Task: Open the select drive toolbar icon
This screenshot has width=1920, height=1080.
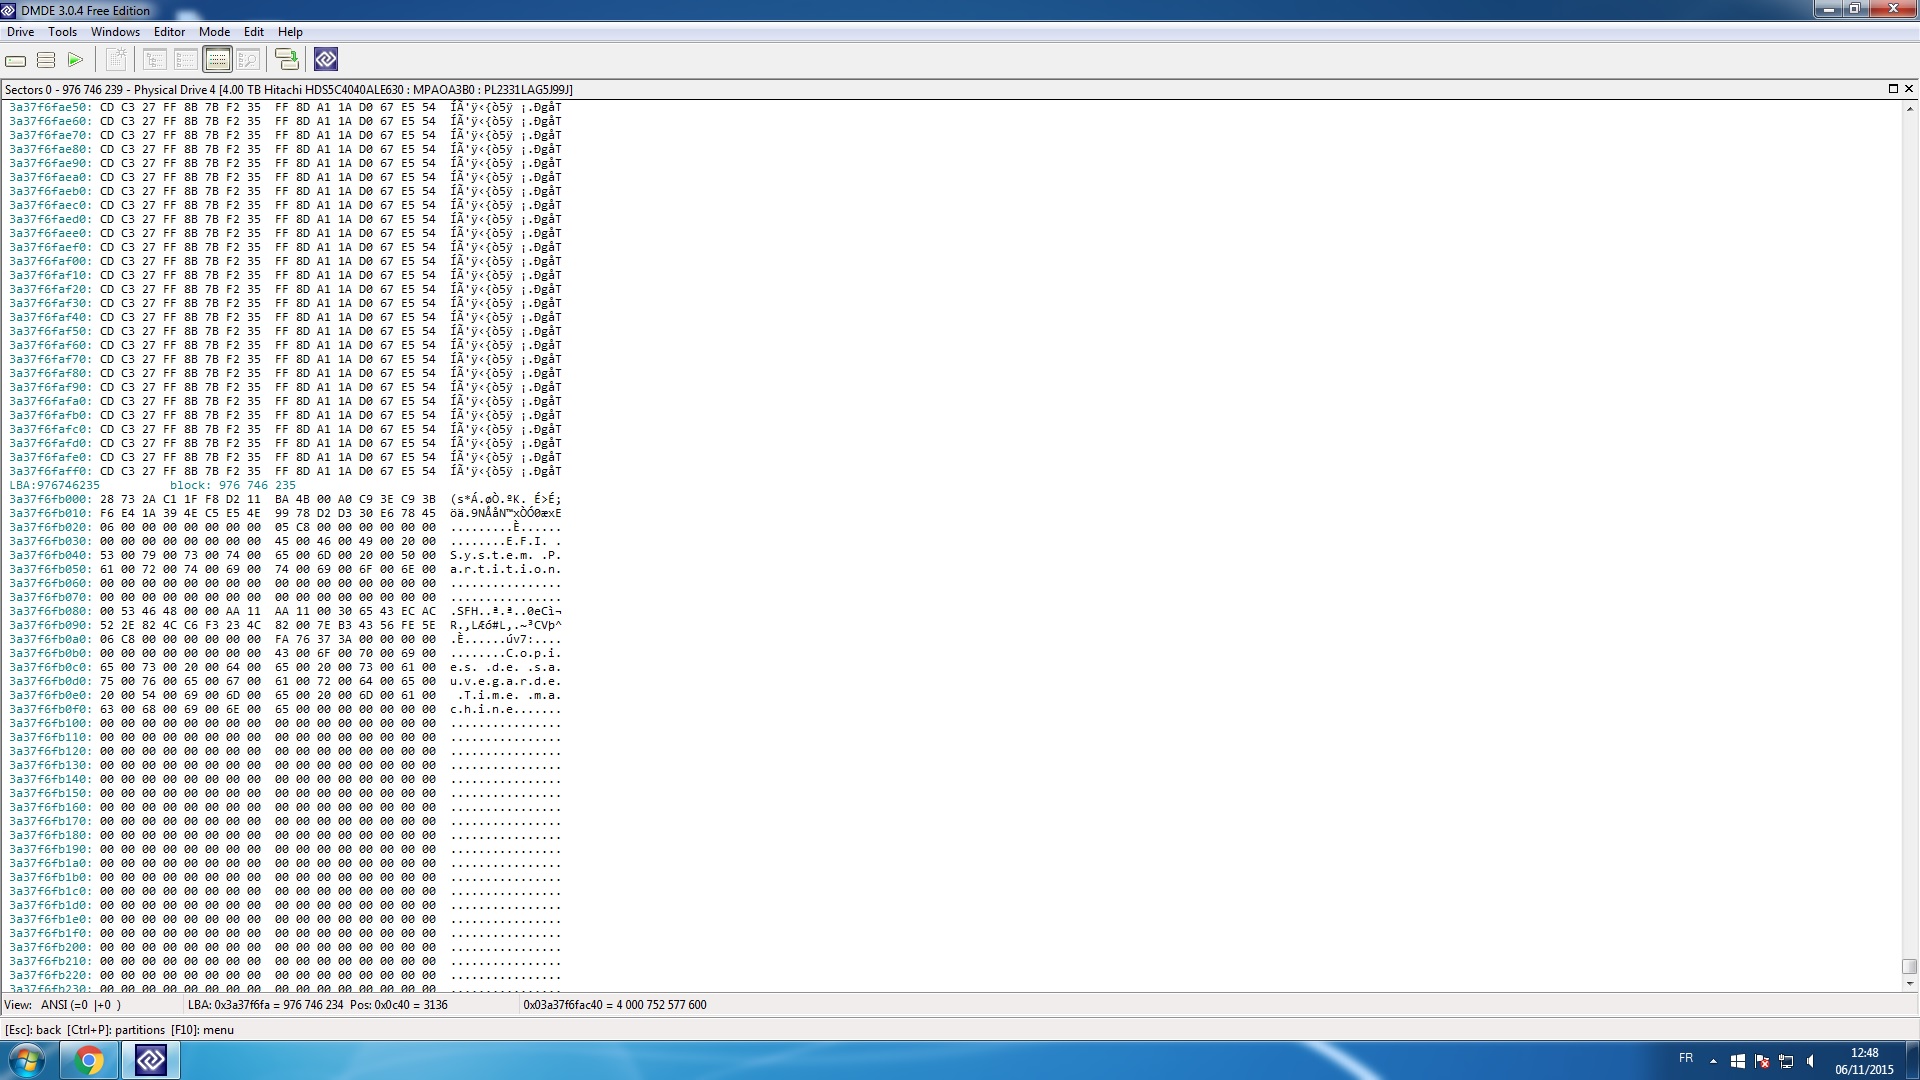Action: point(16,60)
